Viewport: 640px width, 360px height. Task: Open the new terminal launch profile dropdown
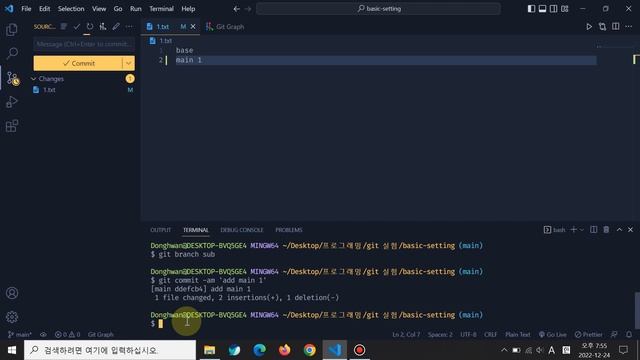pos(582,230)
